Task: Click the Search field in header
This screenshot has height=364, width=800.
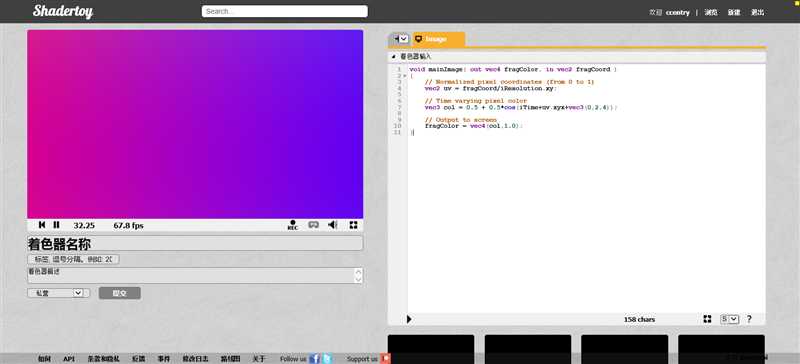Action: [285, 11]
